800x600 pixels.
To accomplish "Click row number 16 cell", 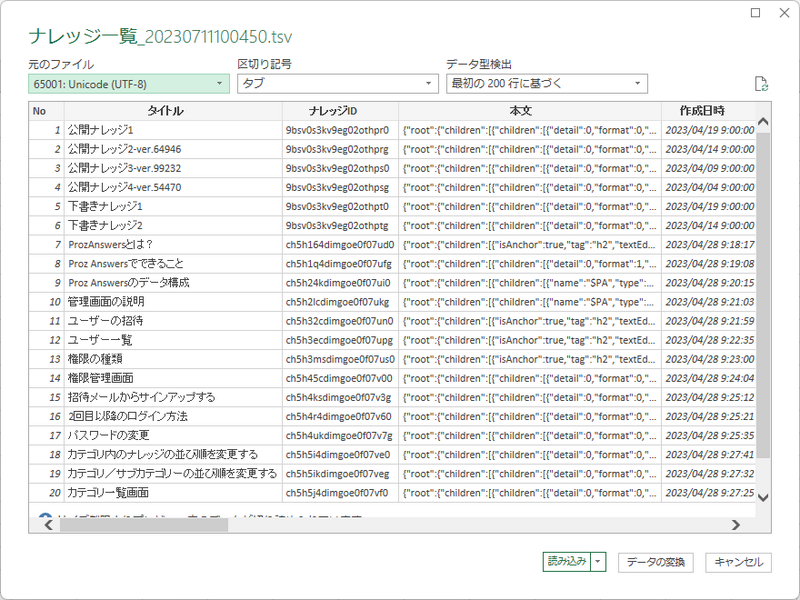I will [x=46, y=417].
